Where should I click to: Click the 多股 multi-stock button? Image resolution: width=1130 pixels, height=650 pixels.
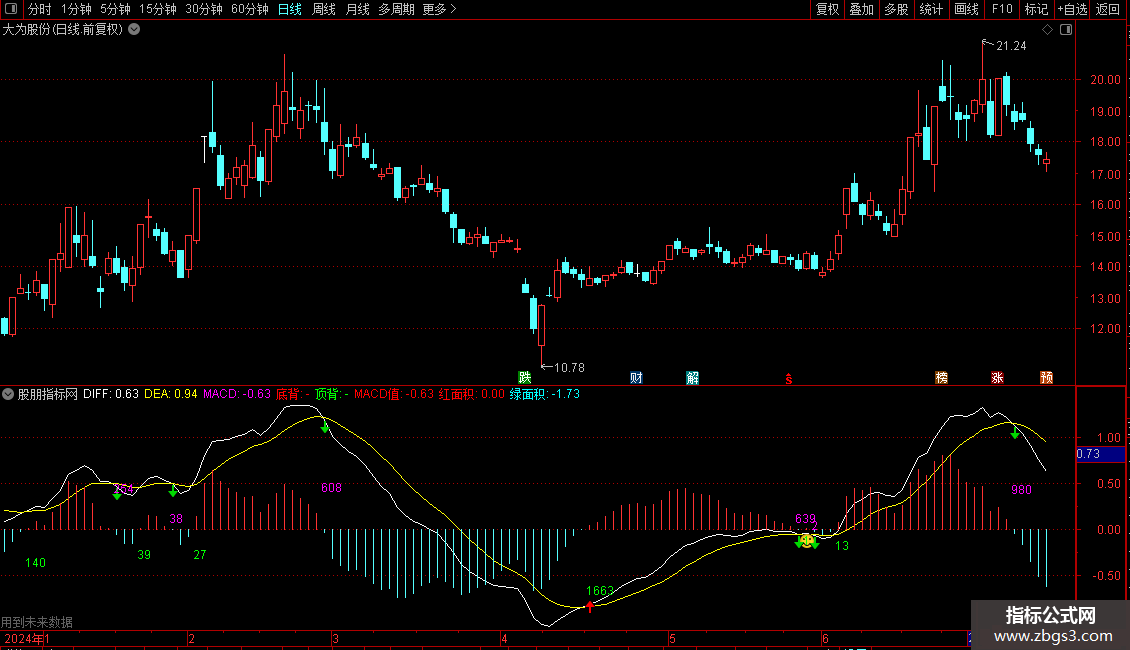coord(897,9)
